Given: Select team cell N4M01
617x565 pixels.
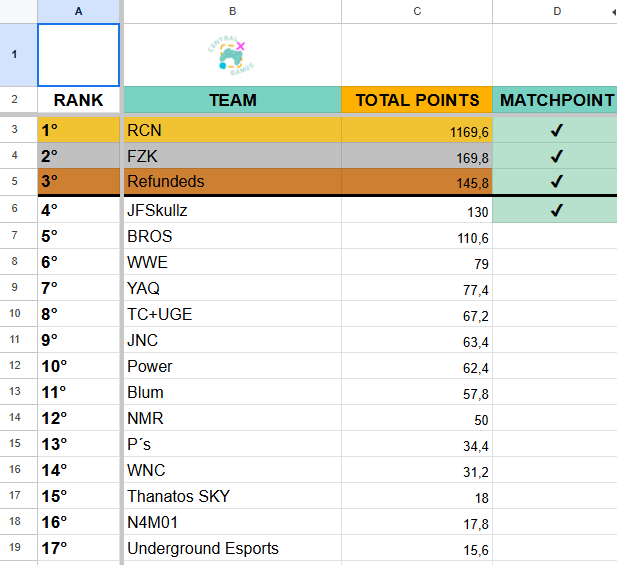Looking at the screenshot, I should click(233, 521).
